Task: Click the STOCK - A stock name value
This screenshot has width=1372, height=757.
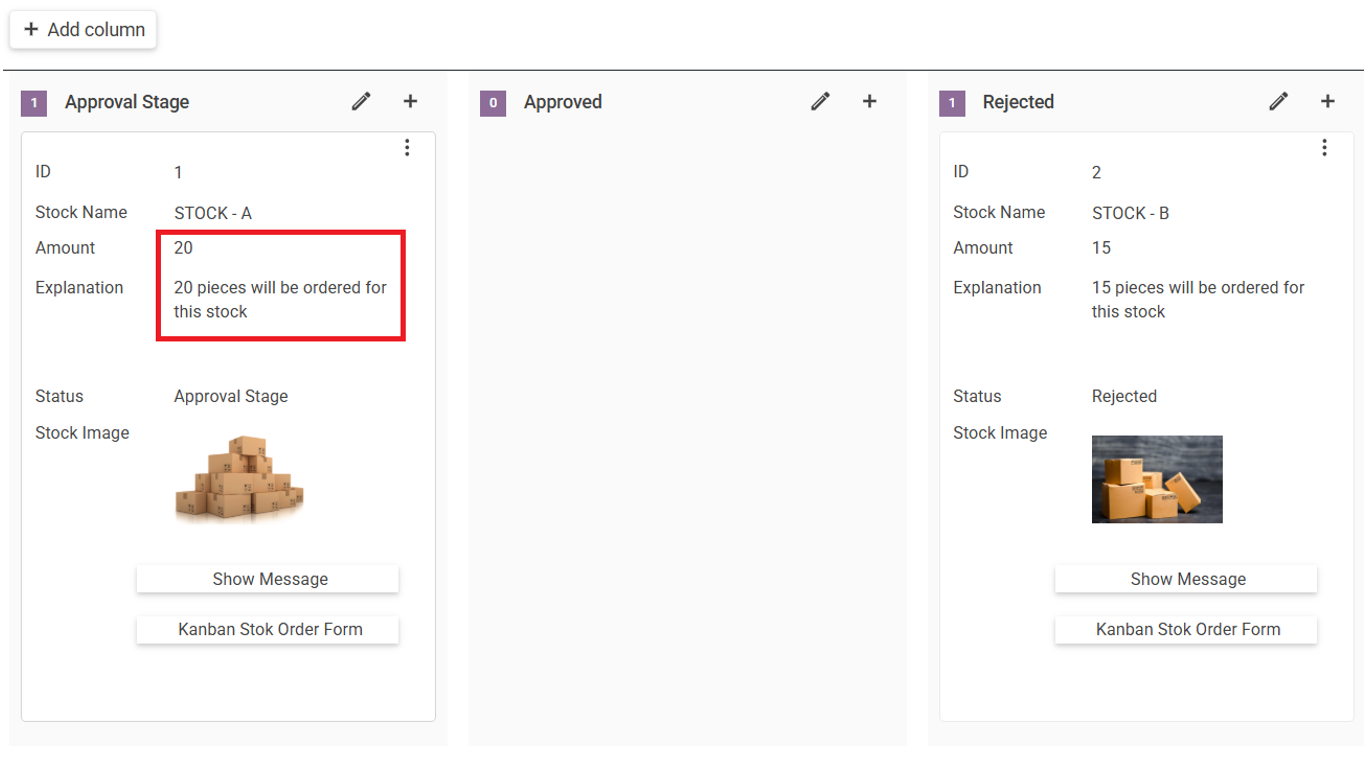Action: pyautogui.click(x=213, y=213)
